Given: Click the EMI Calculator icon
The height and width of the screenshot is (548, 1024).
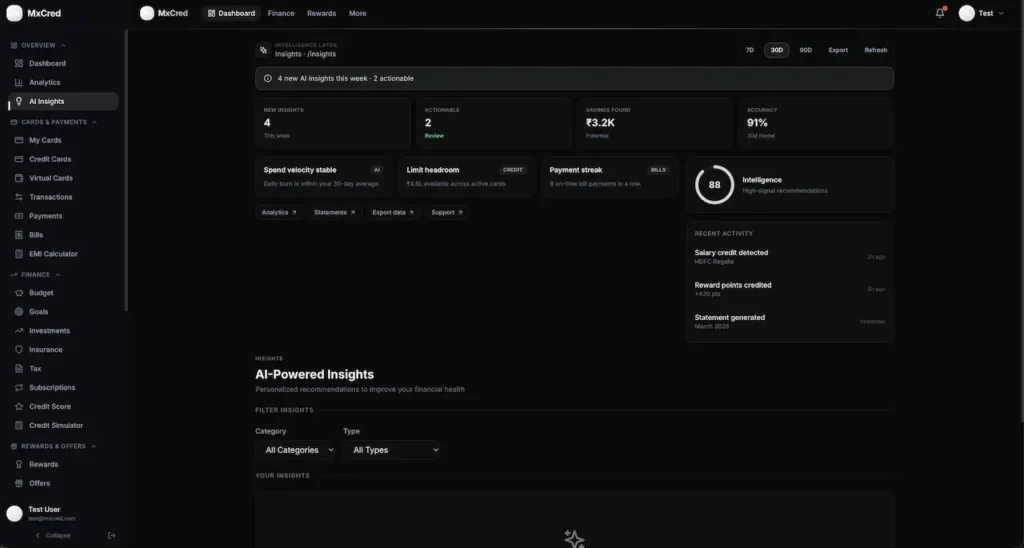Looking at the screenshot, I should pos(19,253).
